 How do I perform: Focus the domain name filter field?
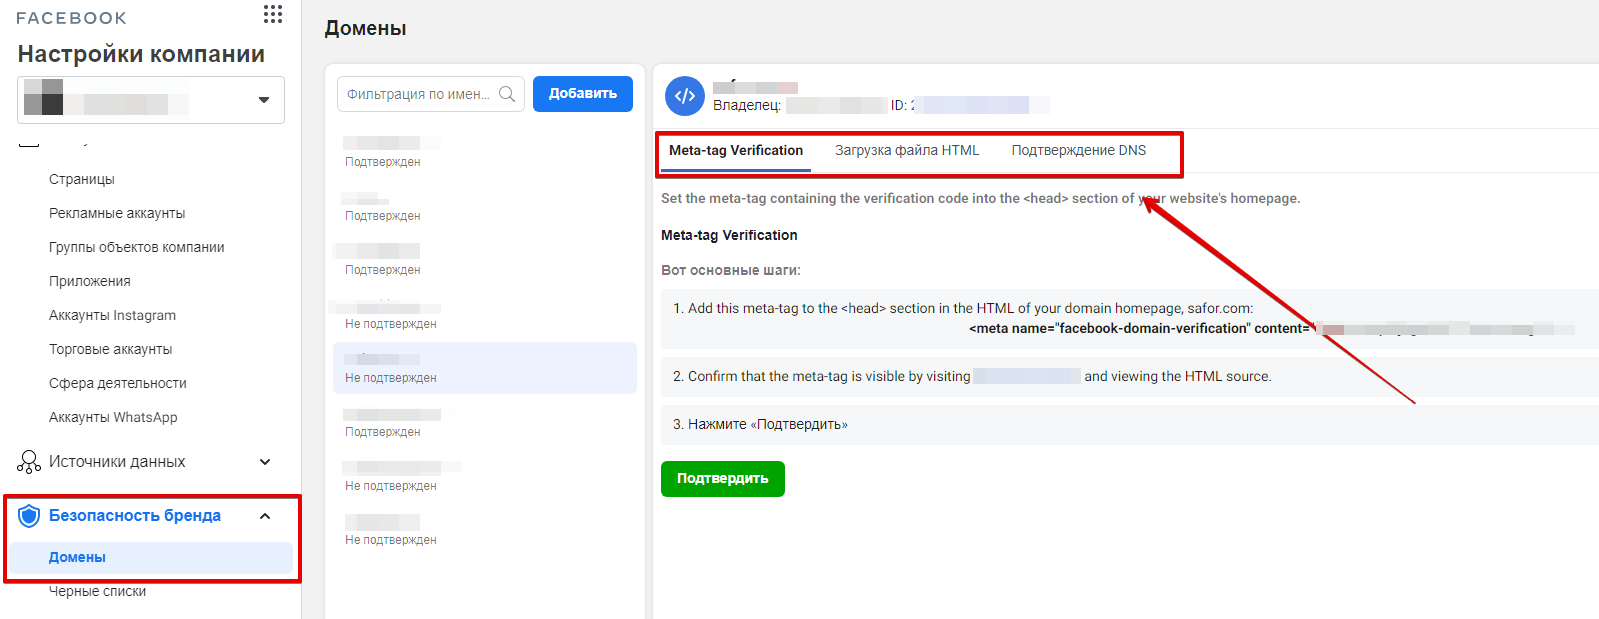click(x=418, y=94)
